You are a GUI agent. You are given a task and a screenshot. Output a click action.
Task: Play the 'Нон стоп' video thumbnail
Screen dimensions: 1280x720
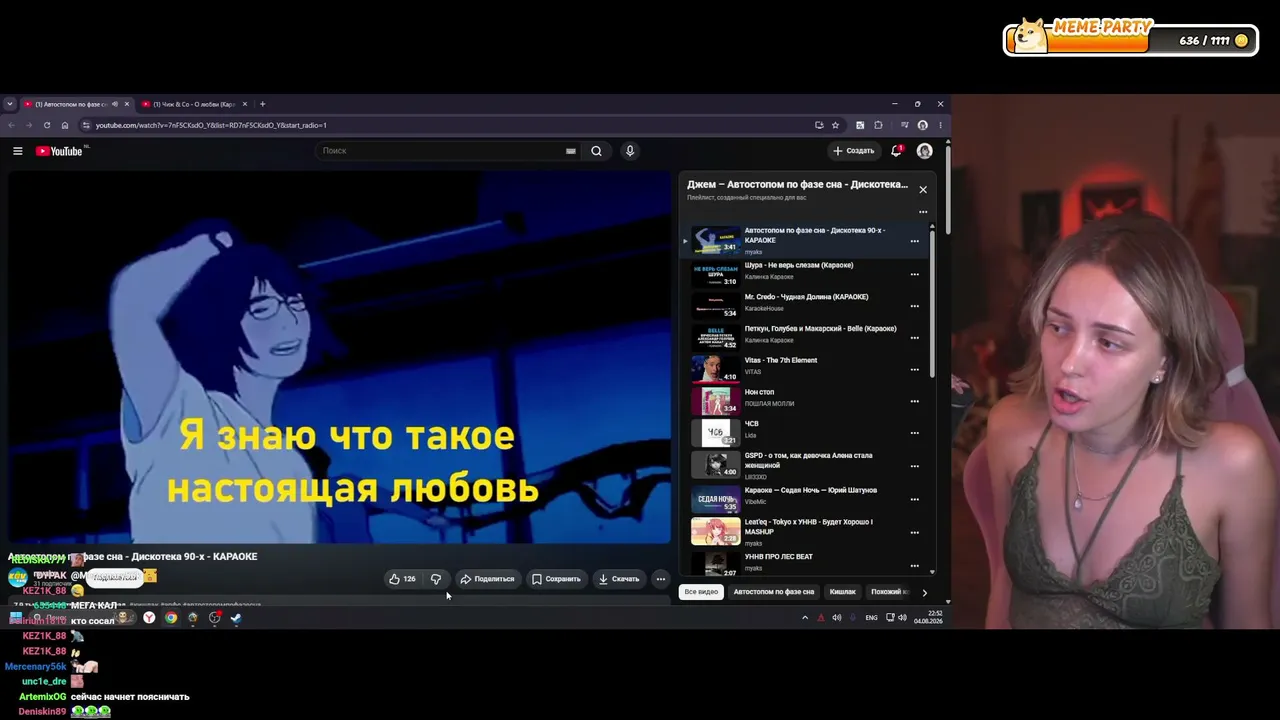(716, 401)
